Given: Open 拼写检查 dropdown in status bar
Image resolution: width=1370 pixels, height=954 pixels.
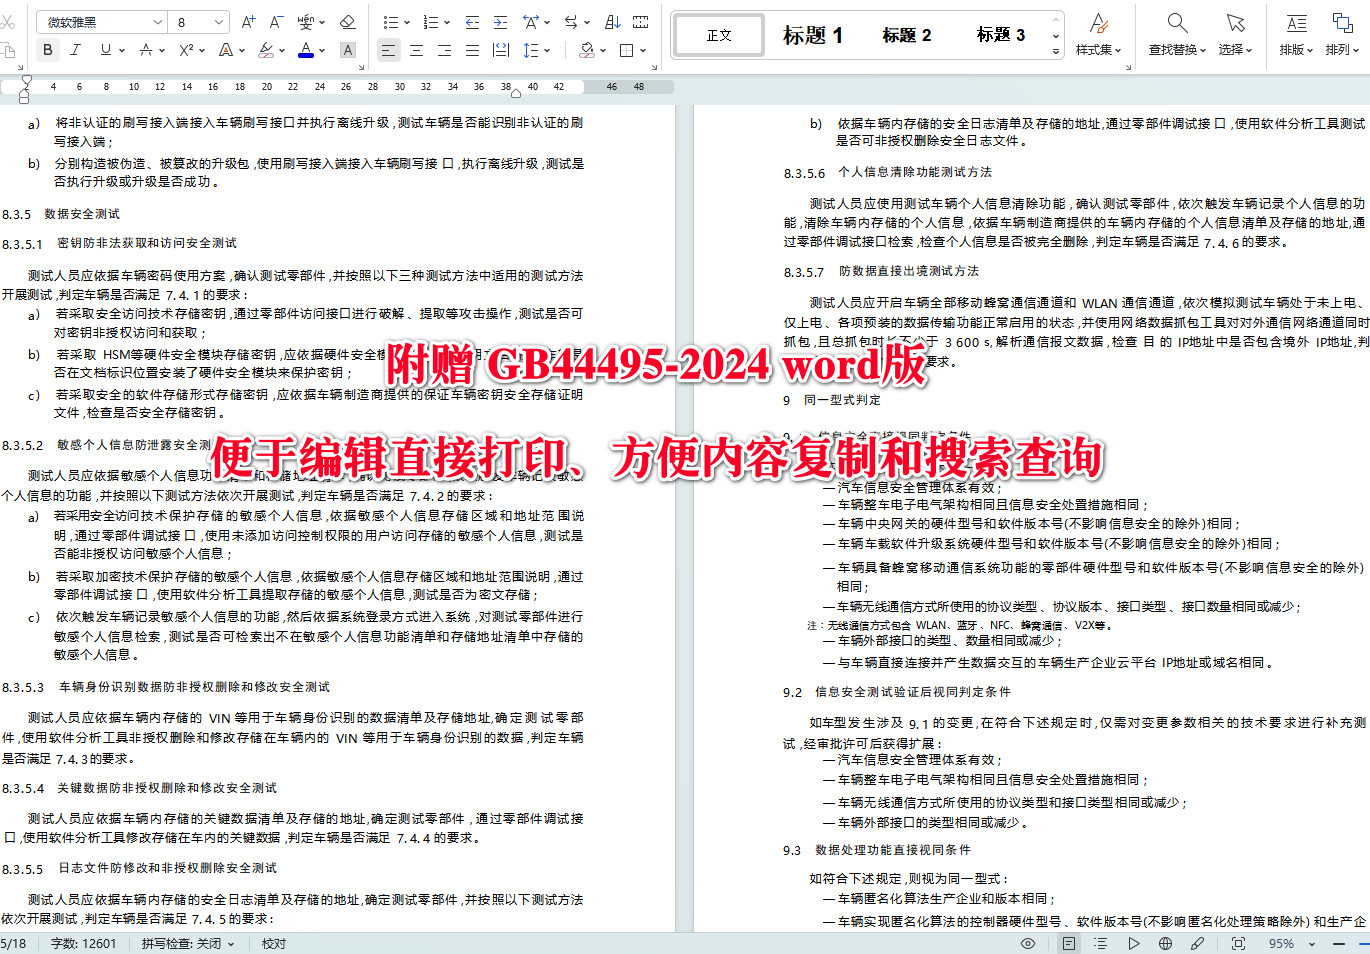Looking at the screenshot, I should pyautogui.click(x=188, y=943).
